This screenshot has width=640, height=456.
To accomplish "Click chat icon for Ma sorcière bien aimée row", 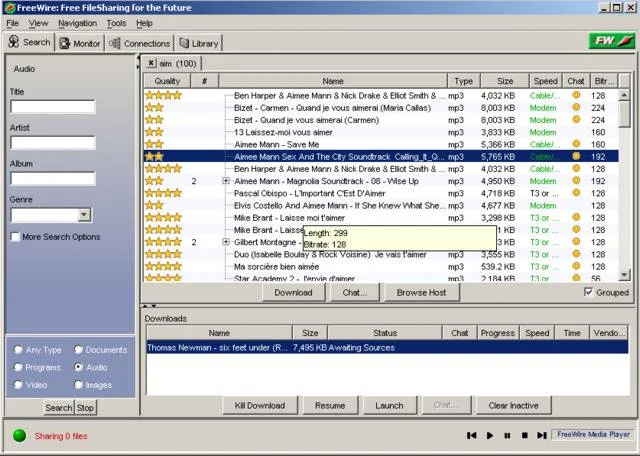I will pyautogui.click(x=576, y=266).
